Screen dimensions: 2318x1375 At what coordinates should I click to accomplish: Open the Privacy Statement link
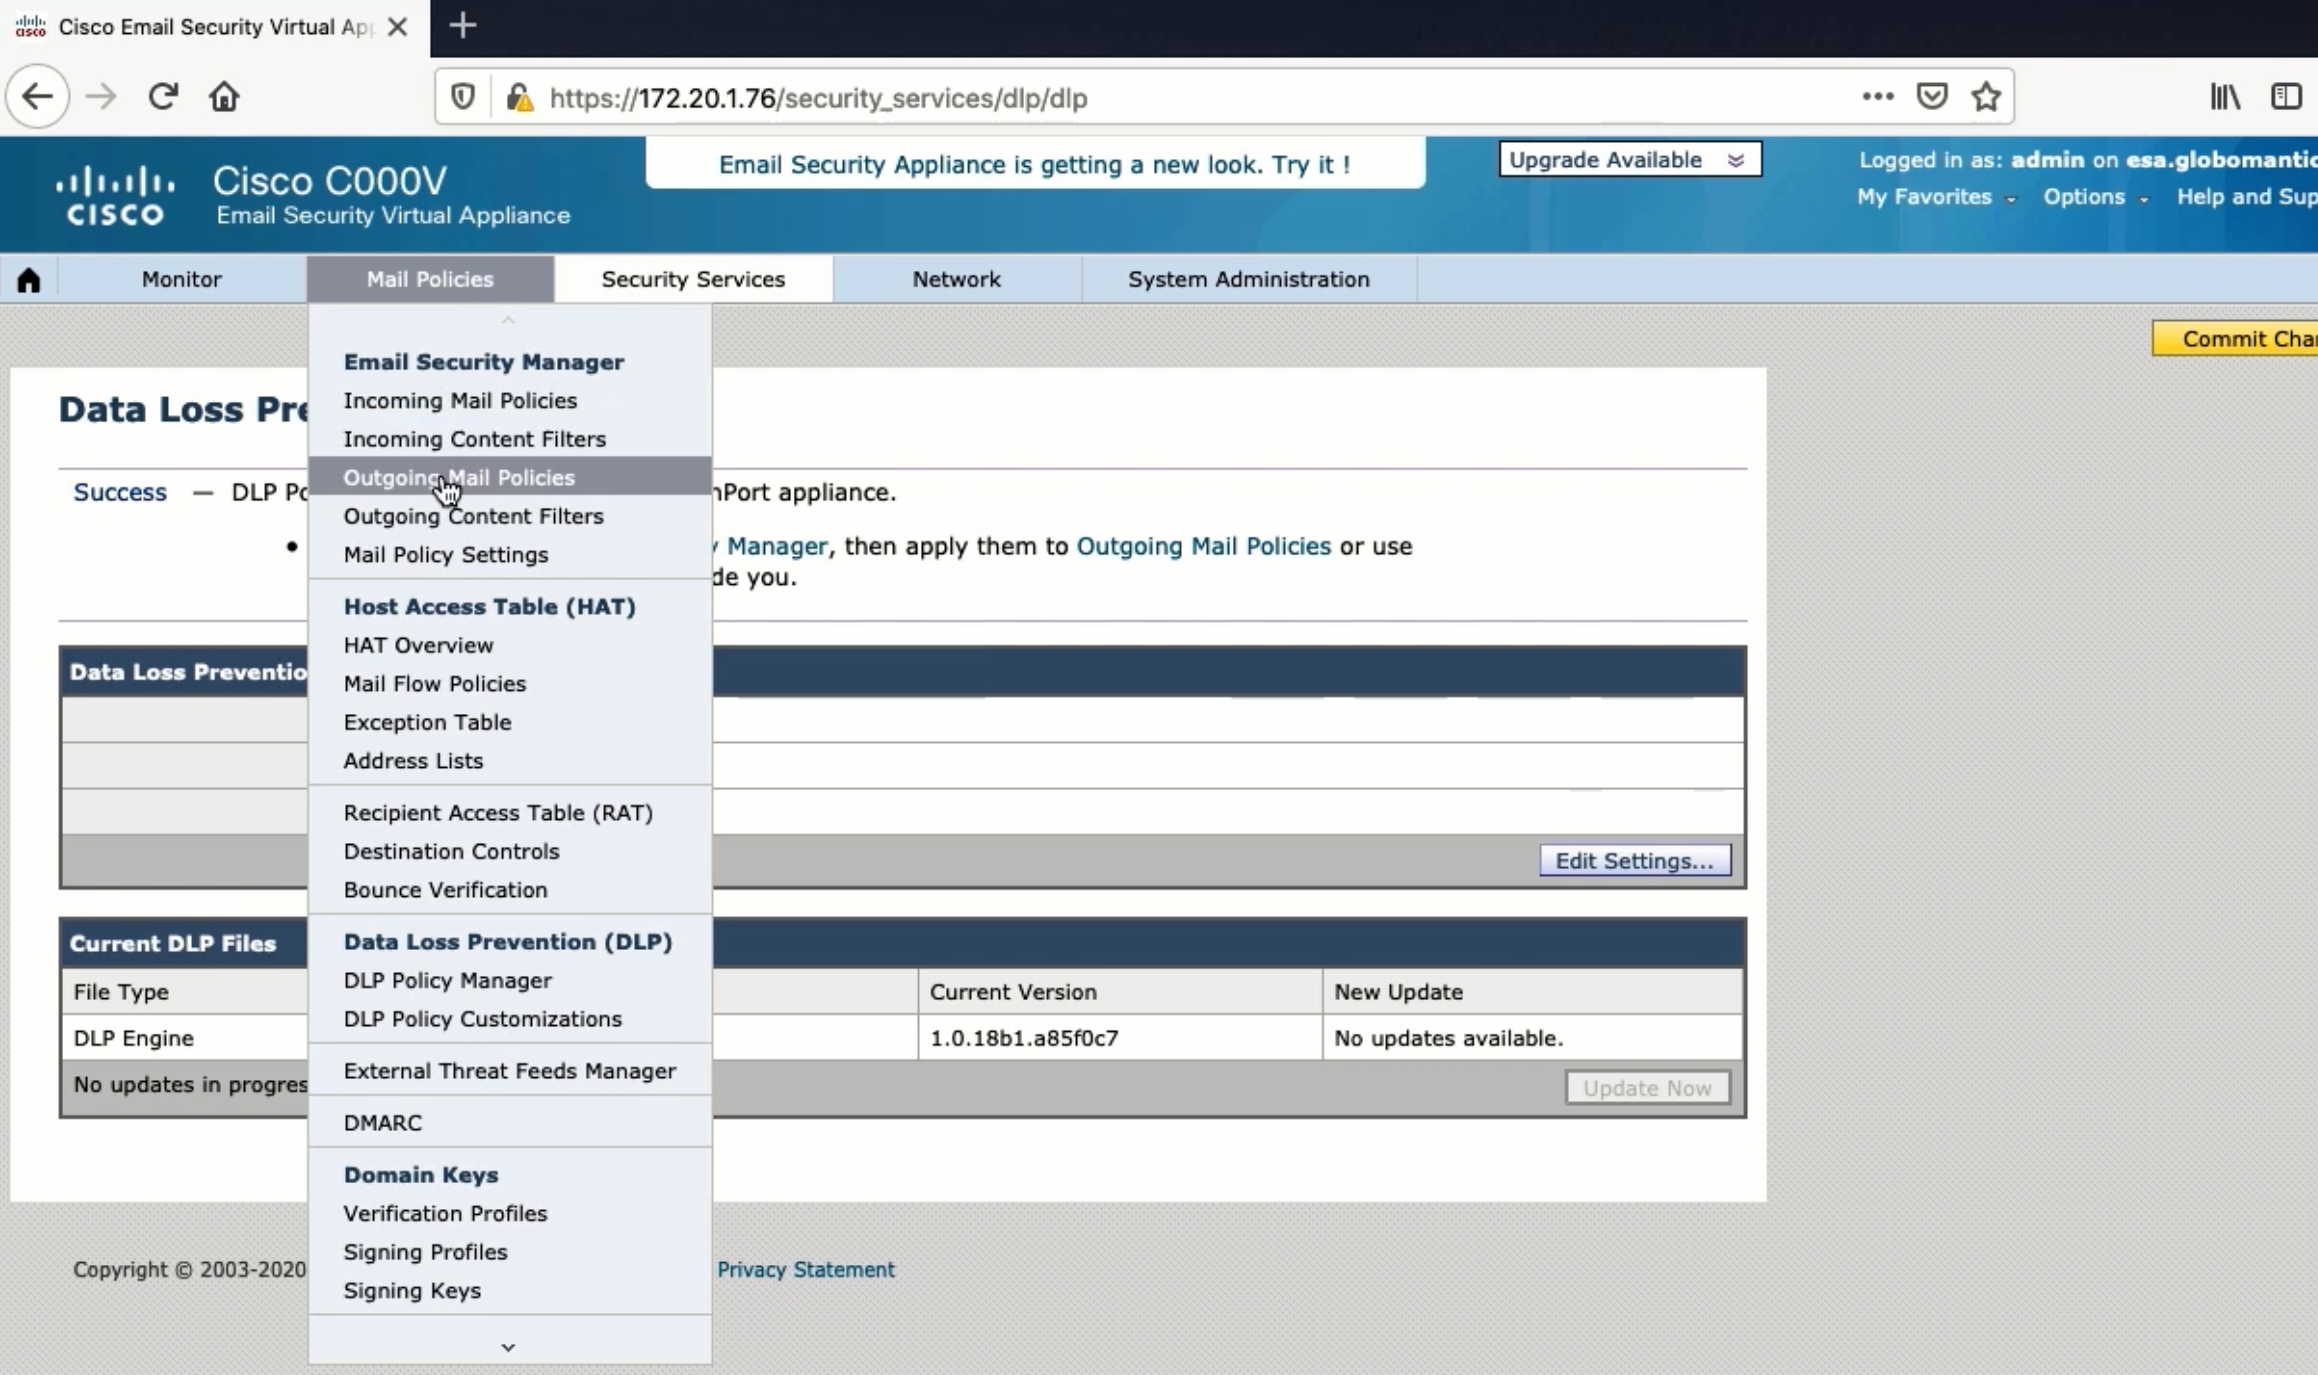pyautogui.click(x=806, y=1269)
